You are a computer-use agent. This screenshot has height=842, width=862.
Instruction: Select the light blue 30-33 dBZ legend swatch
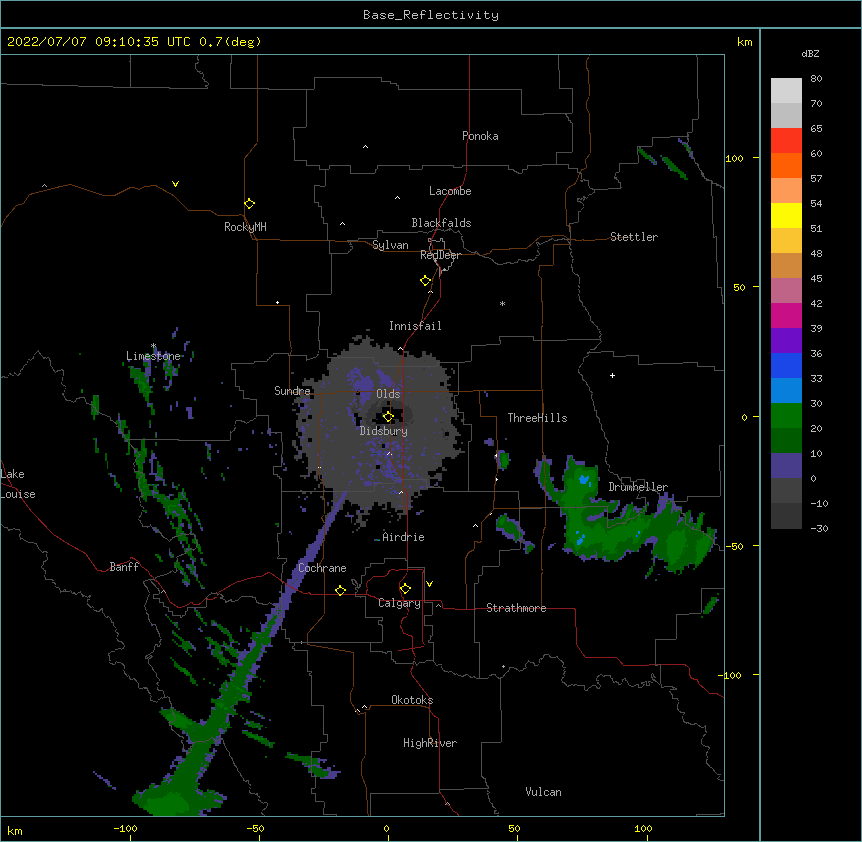point(786,391)
